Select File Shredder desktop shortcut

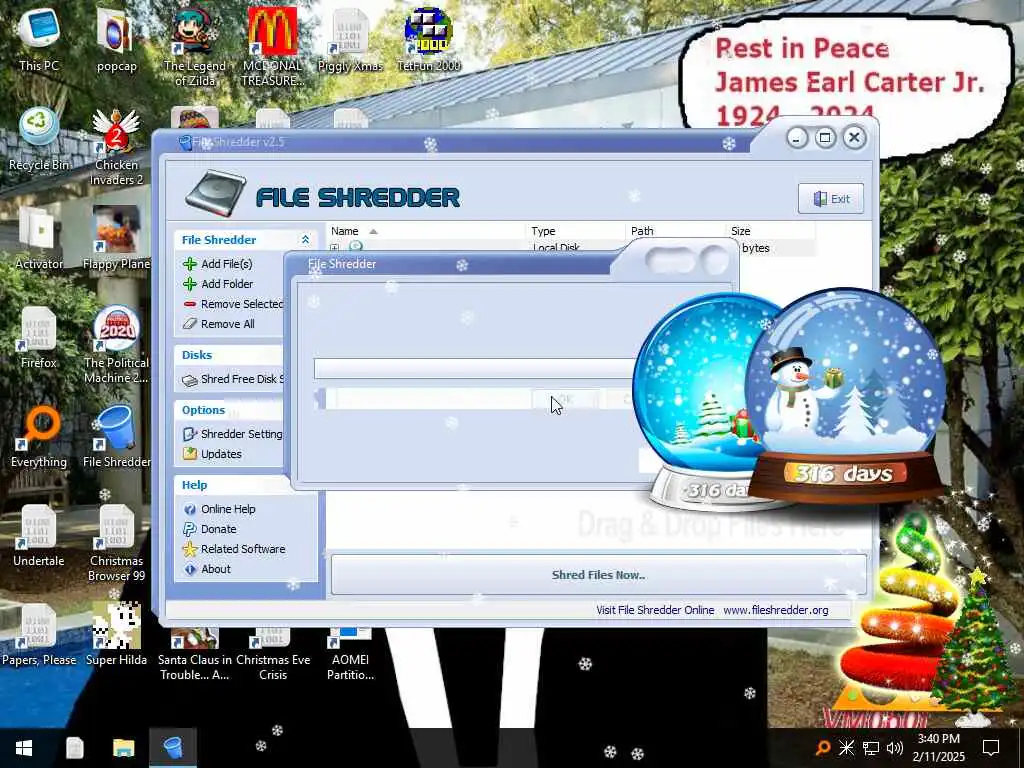[x=116, y=436]
